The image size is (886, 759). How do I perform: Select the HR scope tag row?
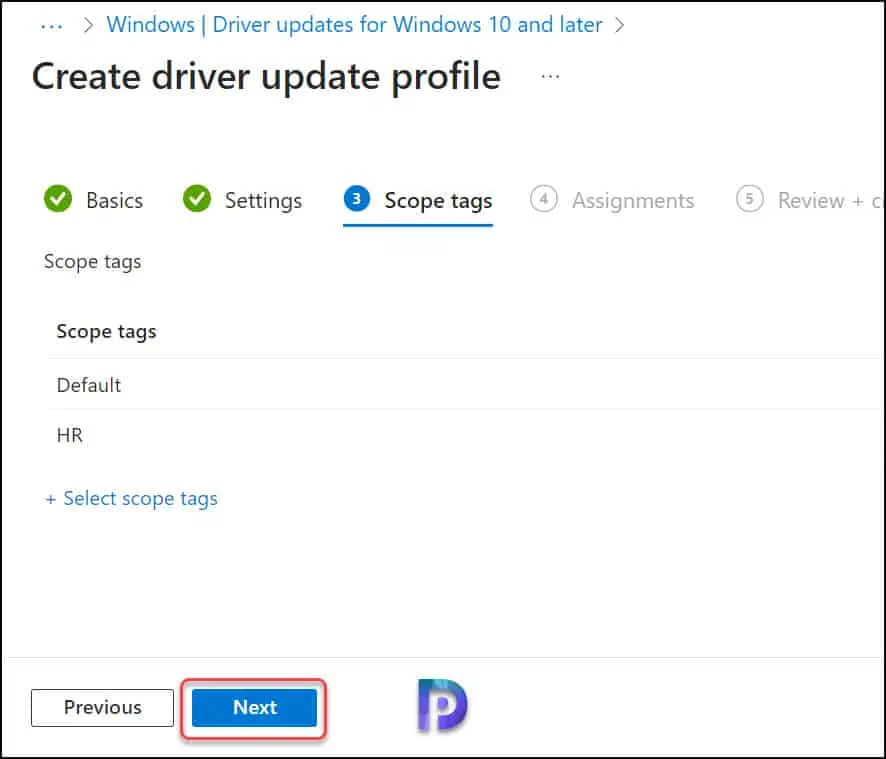coord(464,435)
